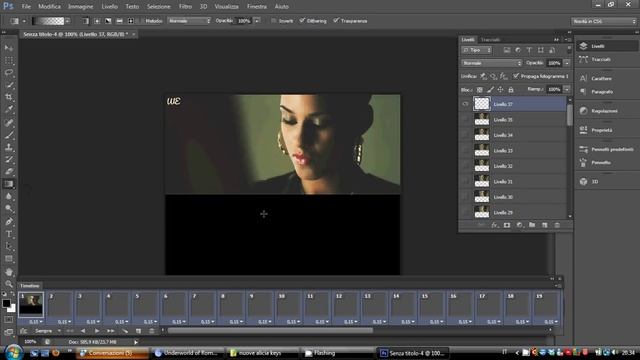
Task: Create a new layer in Livelli panel
Action: point(544,225)
